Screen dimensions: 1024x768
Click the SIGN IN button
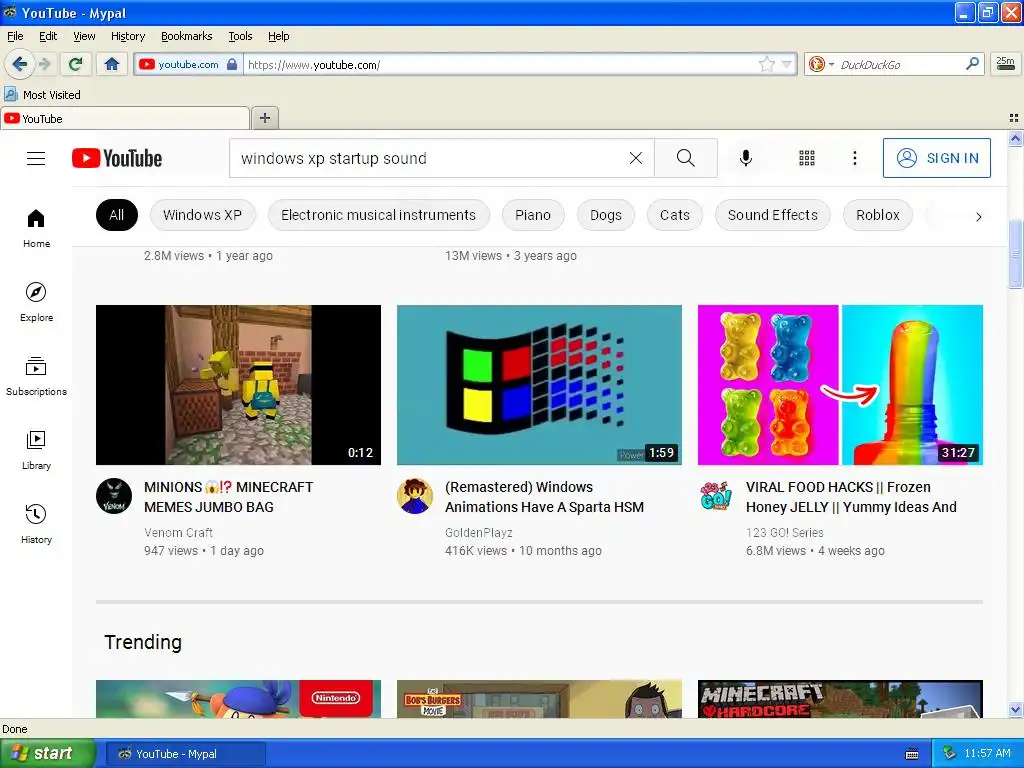coord(936,158)
